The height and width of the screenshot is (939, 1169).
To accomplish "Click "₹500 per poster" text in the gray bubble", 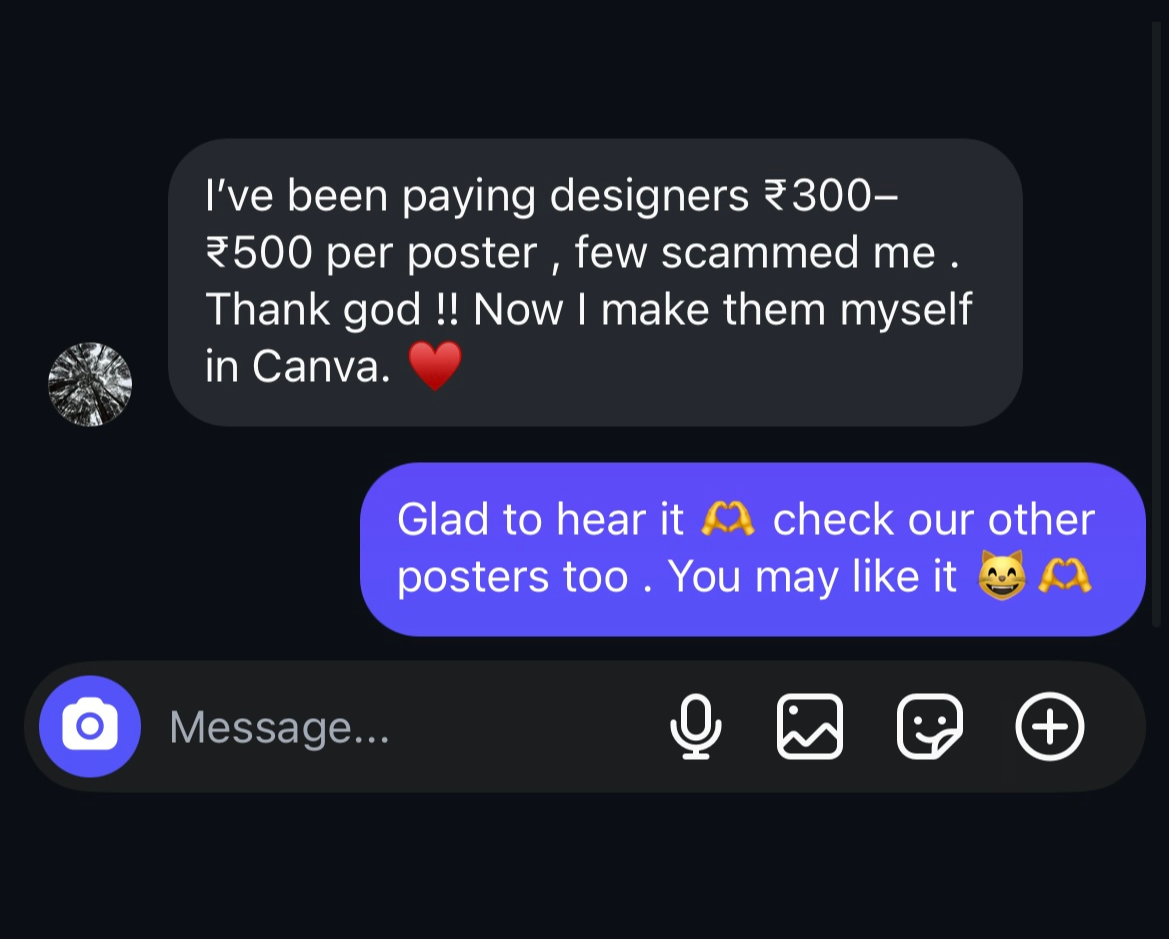I will 371,253.
